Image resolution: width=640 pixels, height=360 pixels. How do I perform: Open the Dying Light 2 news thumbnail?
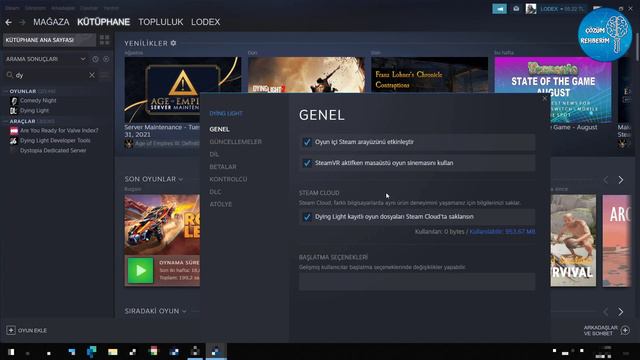point(307,75)
